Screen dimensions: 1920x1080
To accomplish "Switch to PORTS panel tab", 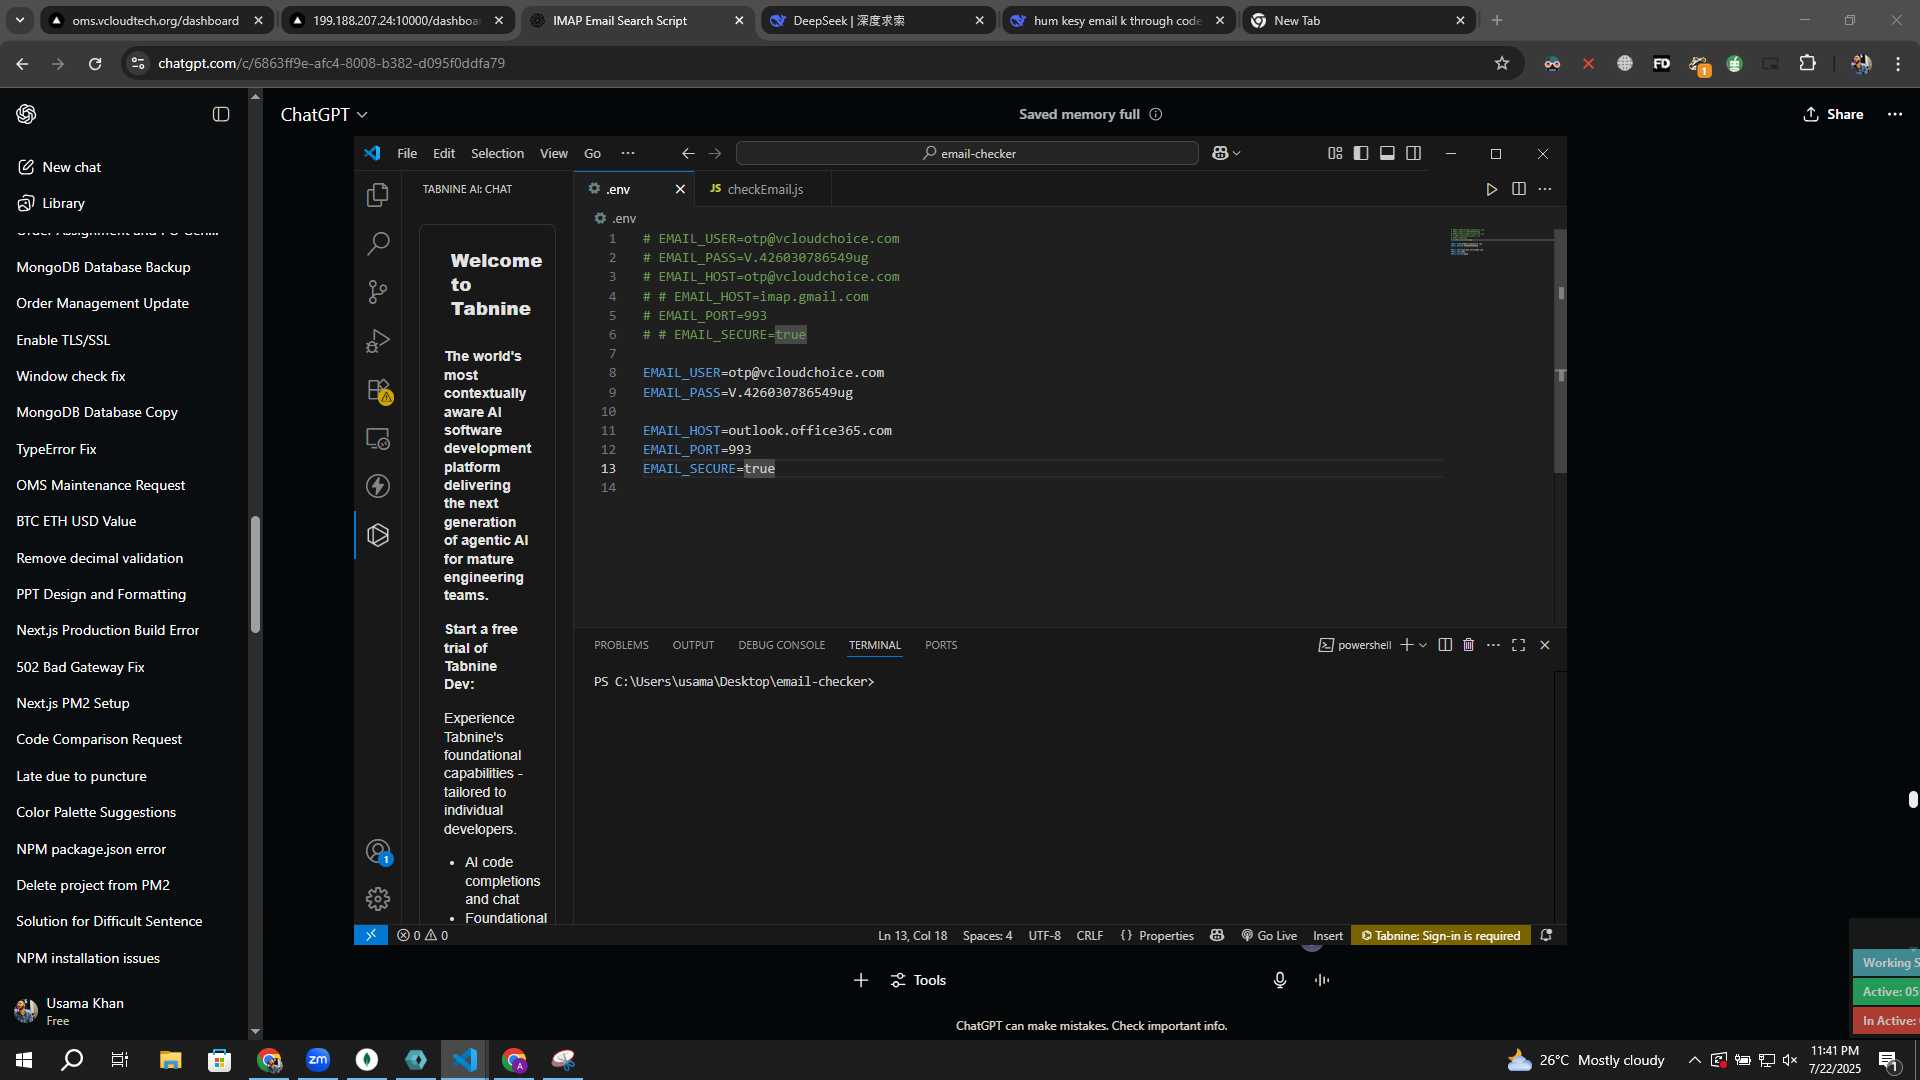I will [941, 645].
